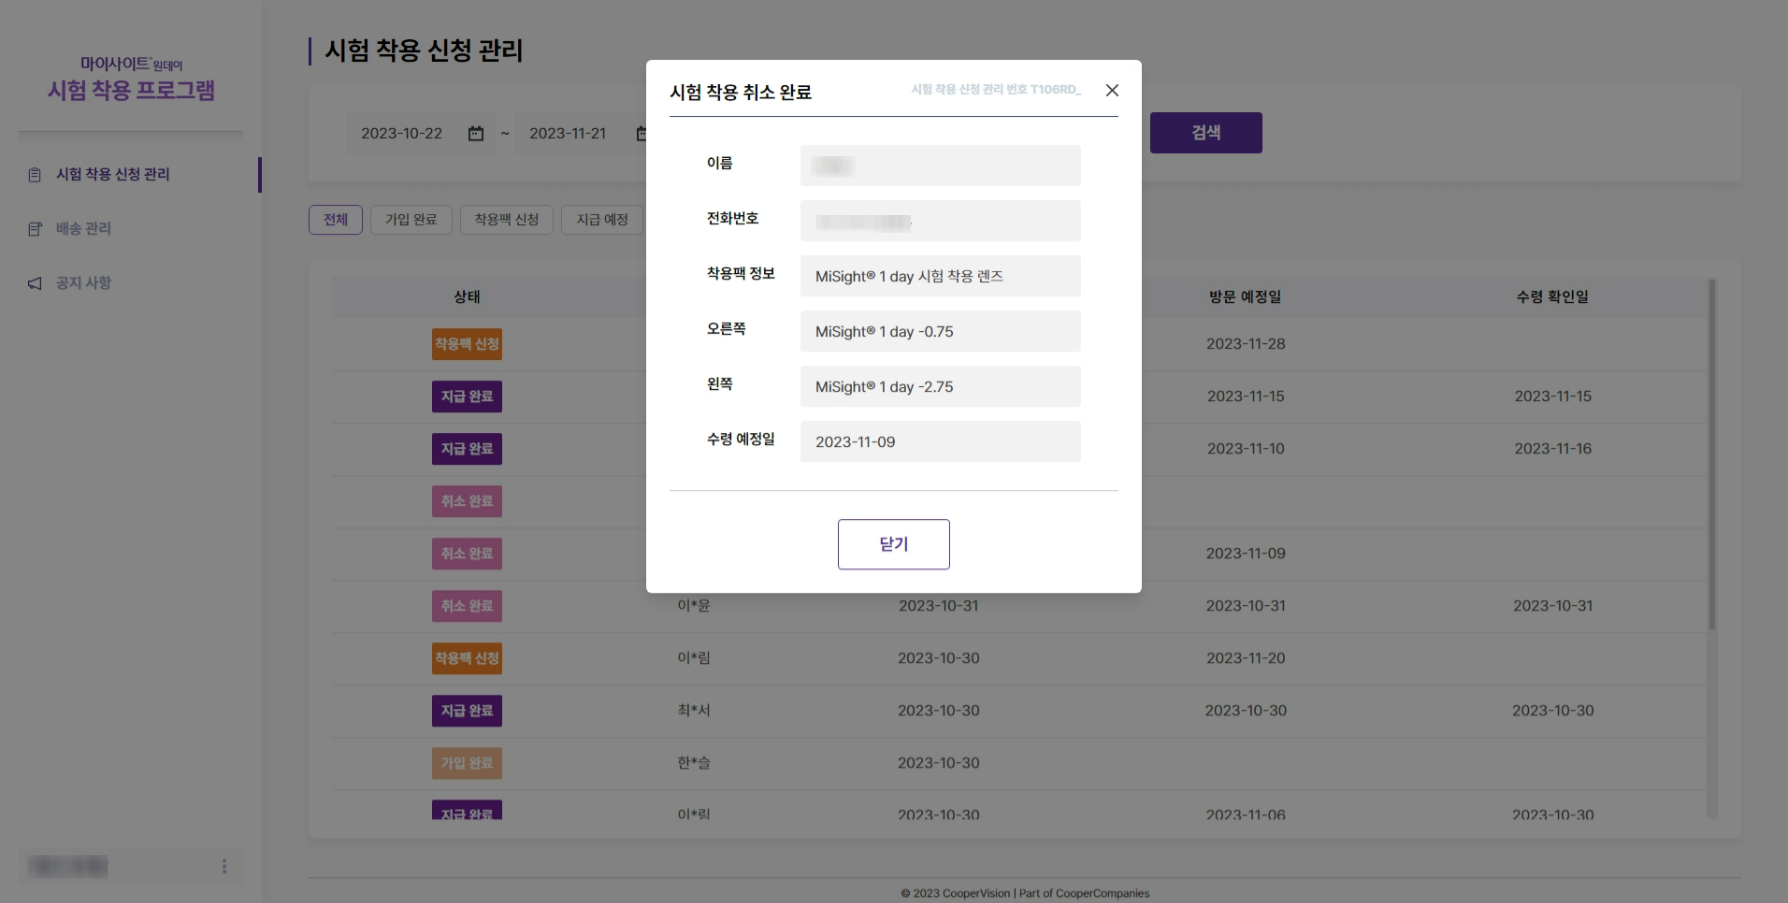1788x903 pixels.
Task: Click the start date 2023-10-22 field
Action: 402,134
